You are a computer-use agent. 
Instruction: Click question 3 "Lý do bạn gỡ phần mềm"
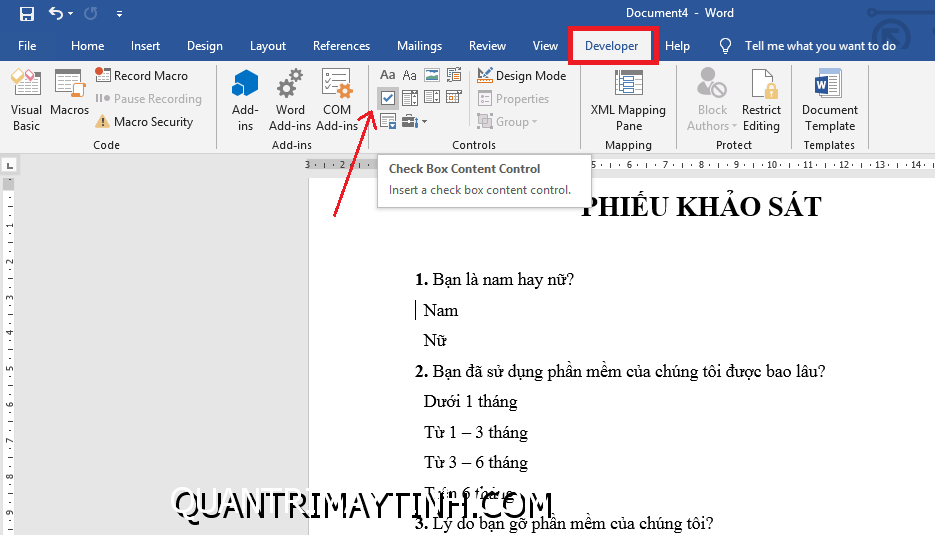point(564,524)
